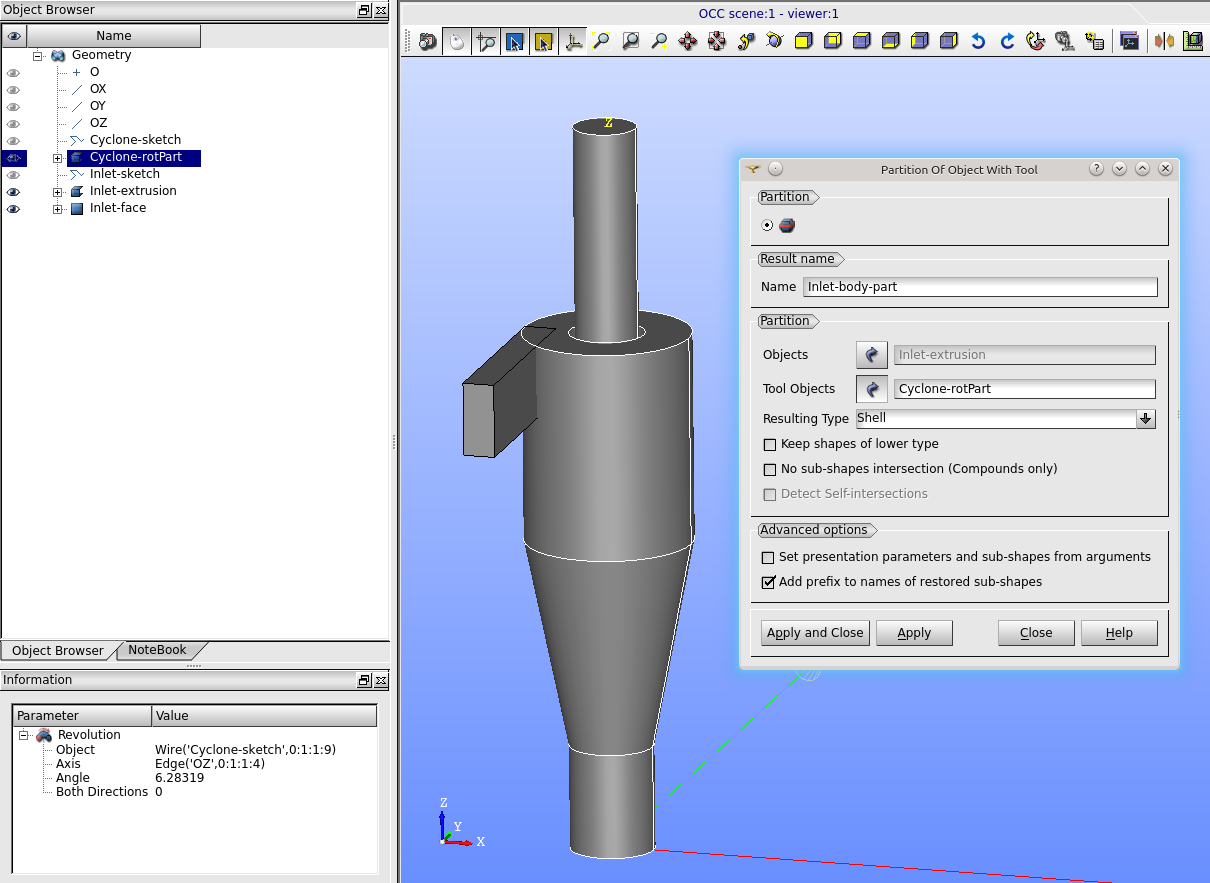This screenshot has height=883, width=1210.
Task: Float the Object Browser panel
Action: pyautogui.click(x=364, y=10)
